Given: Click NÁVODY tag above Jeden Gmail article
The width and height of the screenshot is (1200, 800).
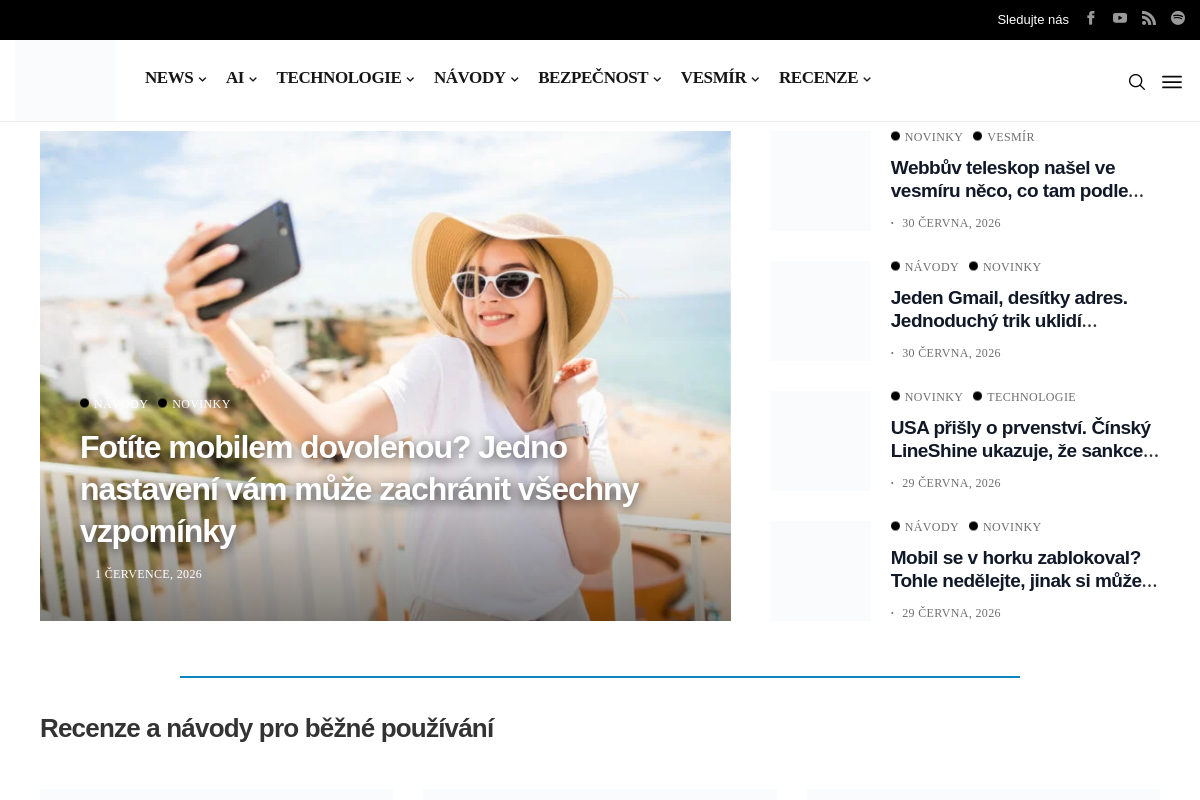Looking at the screenshot, I should [932, 267].
